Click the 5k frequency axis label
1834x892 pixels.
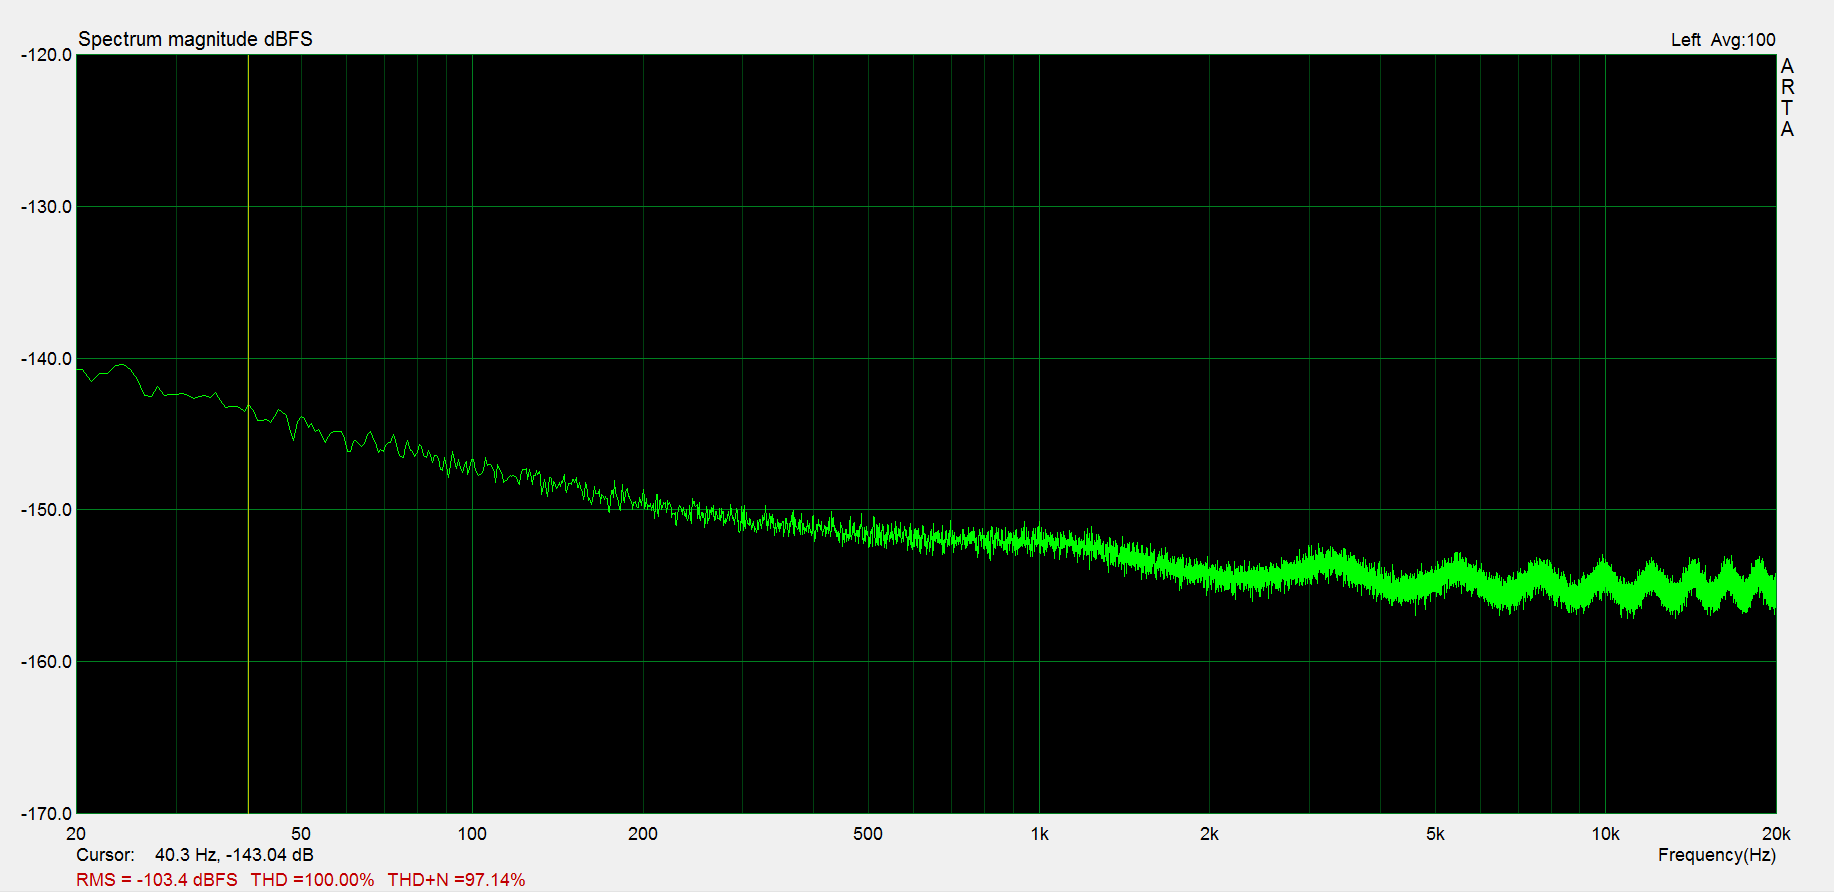coord(1435,834)
